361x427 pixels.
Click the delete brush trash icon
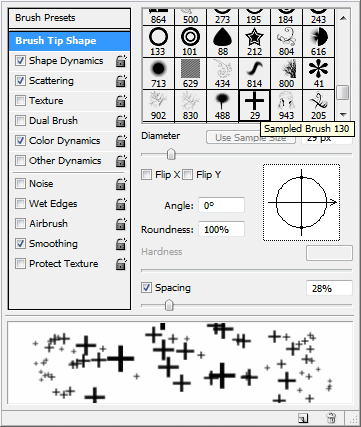click(331, 418)
